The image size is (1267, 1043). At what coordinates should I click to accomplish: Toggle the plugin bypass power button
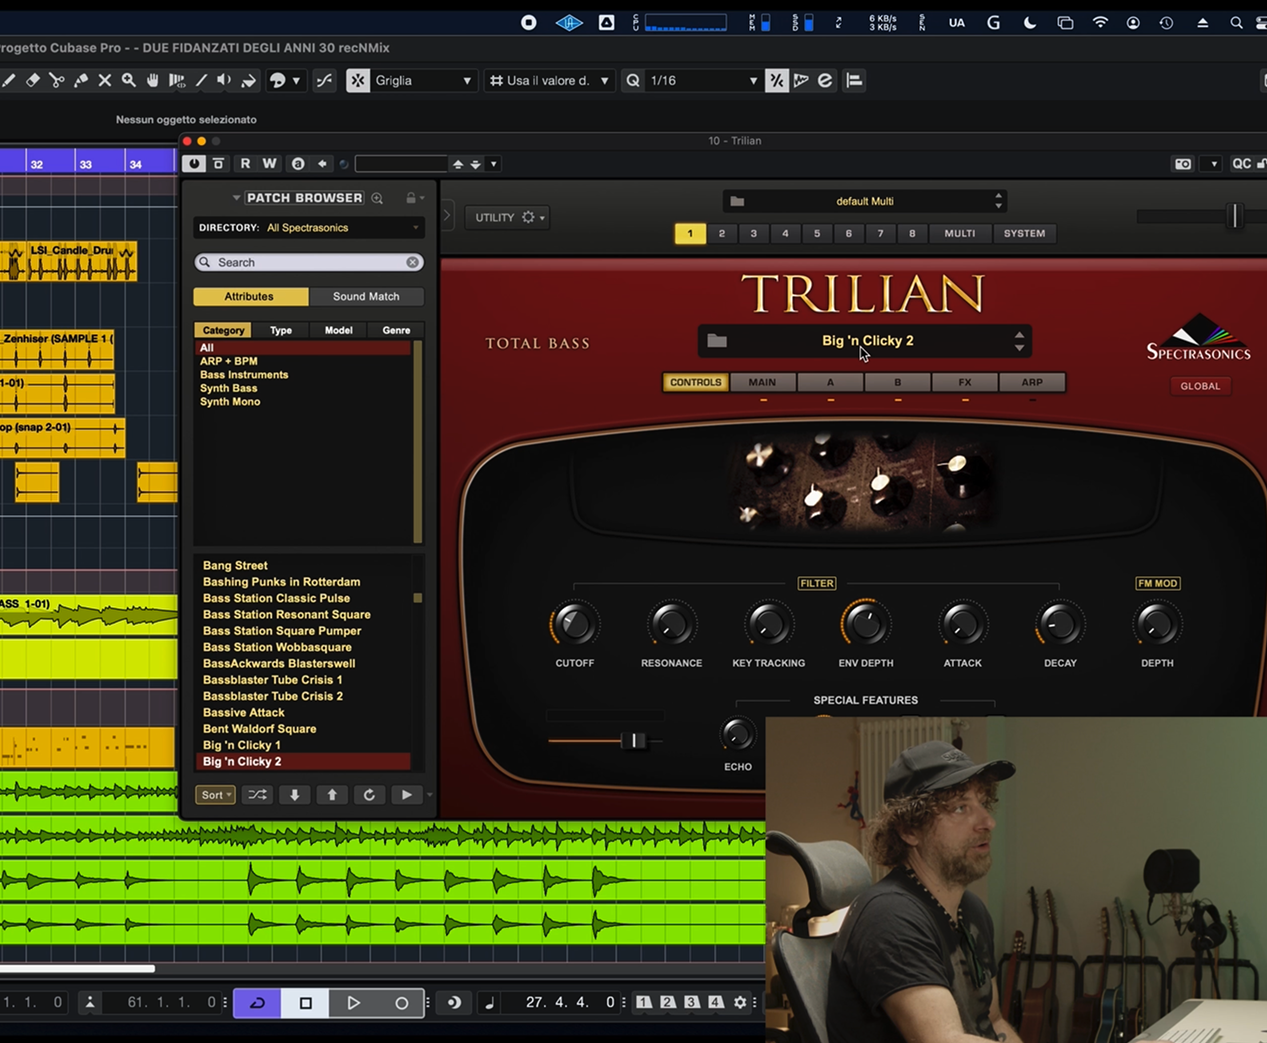point(194,164)
